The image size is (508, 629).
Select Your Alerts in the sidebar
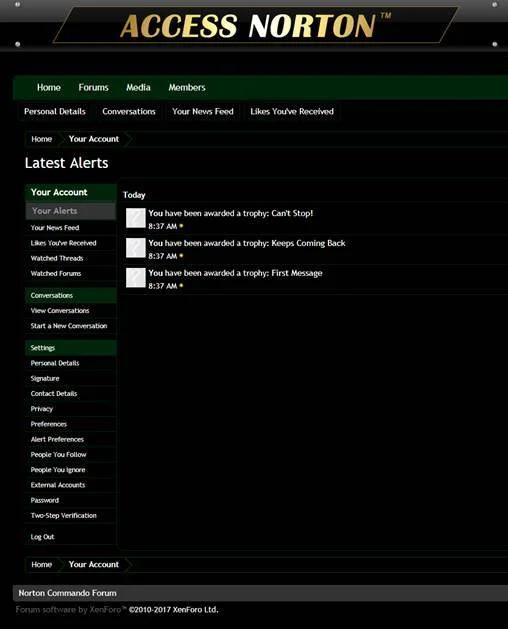(71, 211)
